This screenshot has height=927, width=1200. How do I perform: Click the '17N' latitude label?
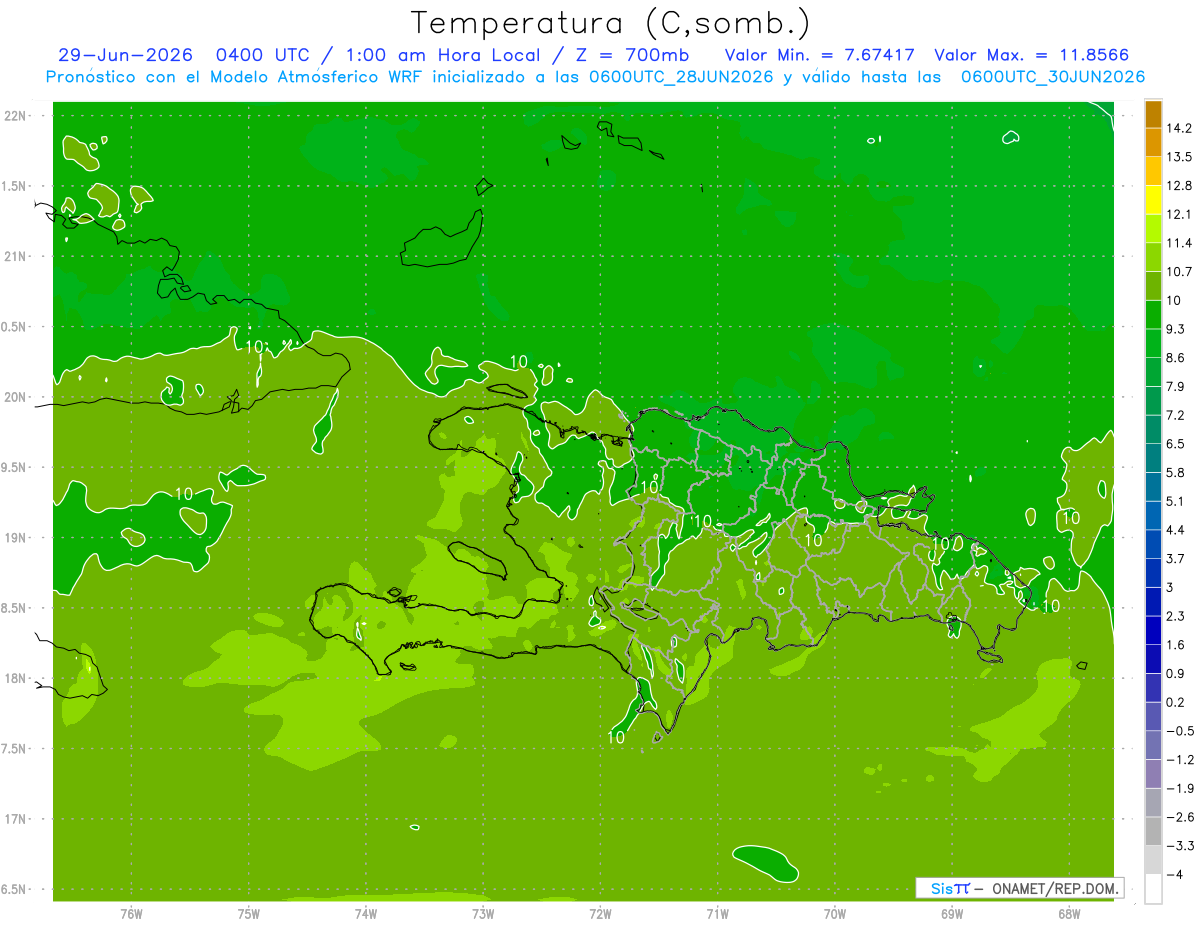[x=15, y=819]
